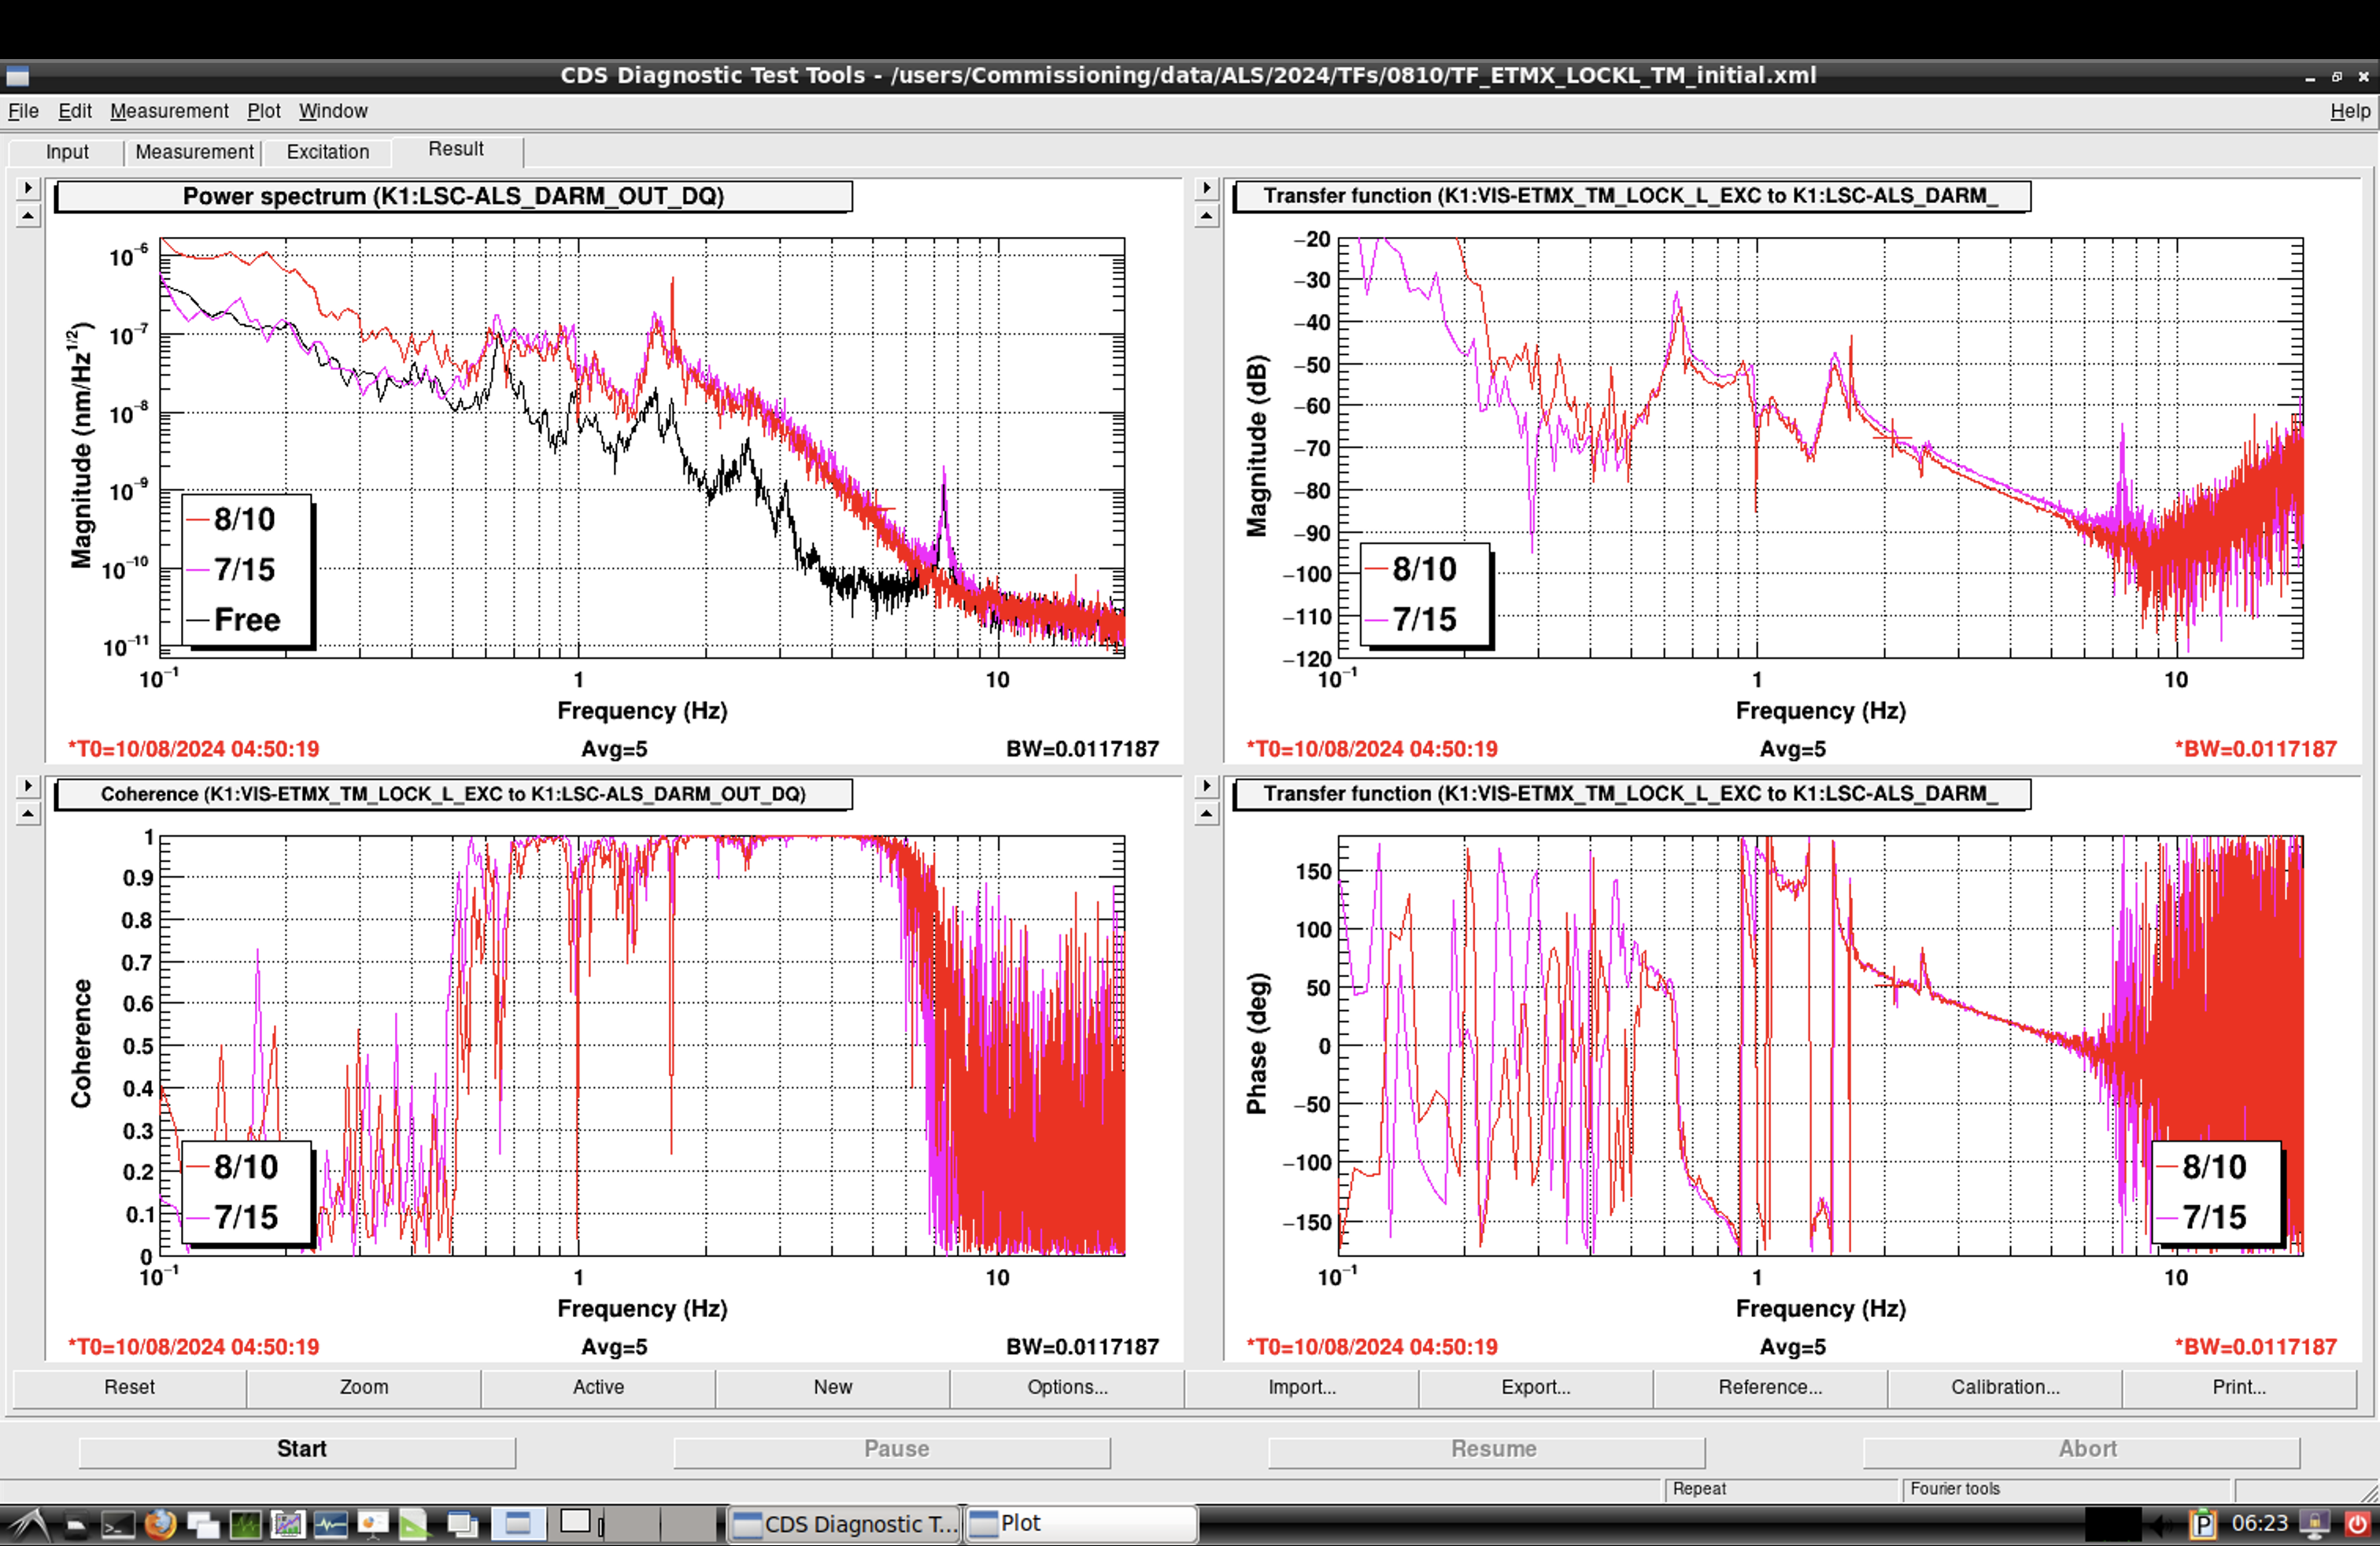Screen dimensions: 2380x1546
Task: Click the clipboard manager tray icon
Action: point(2203,1525)
